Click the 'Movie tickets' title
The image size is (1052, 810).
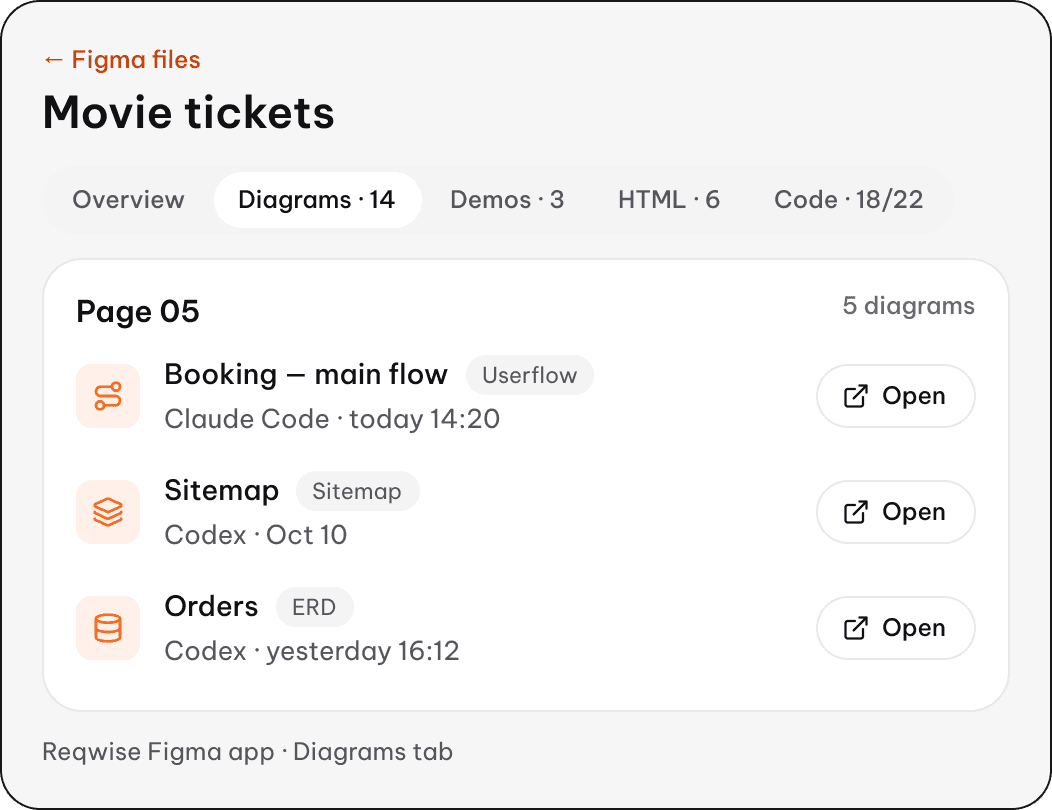pyautogui.click(x=189, y=112)
